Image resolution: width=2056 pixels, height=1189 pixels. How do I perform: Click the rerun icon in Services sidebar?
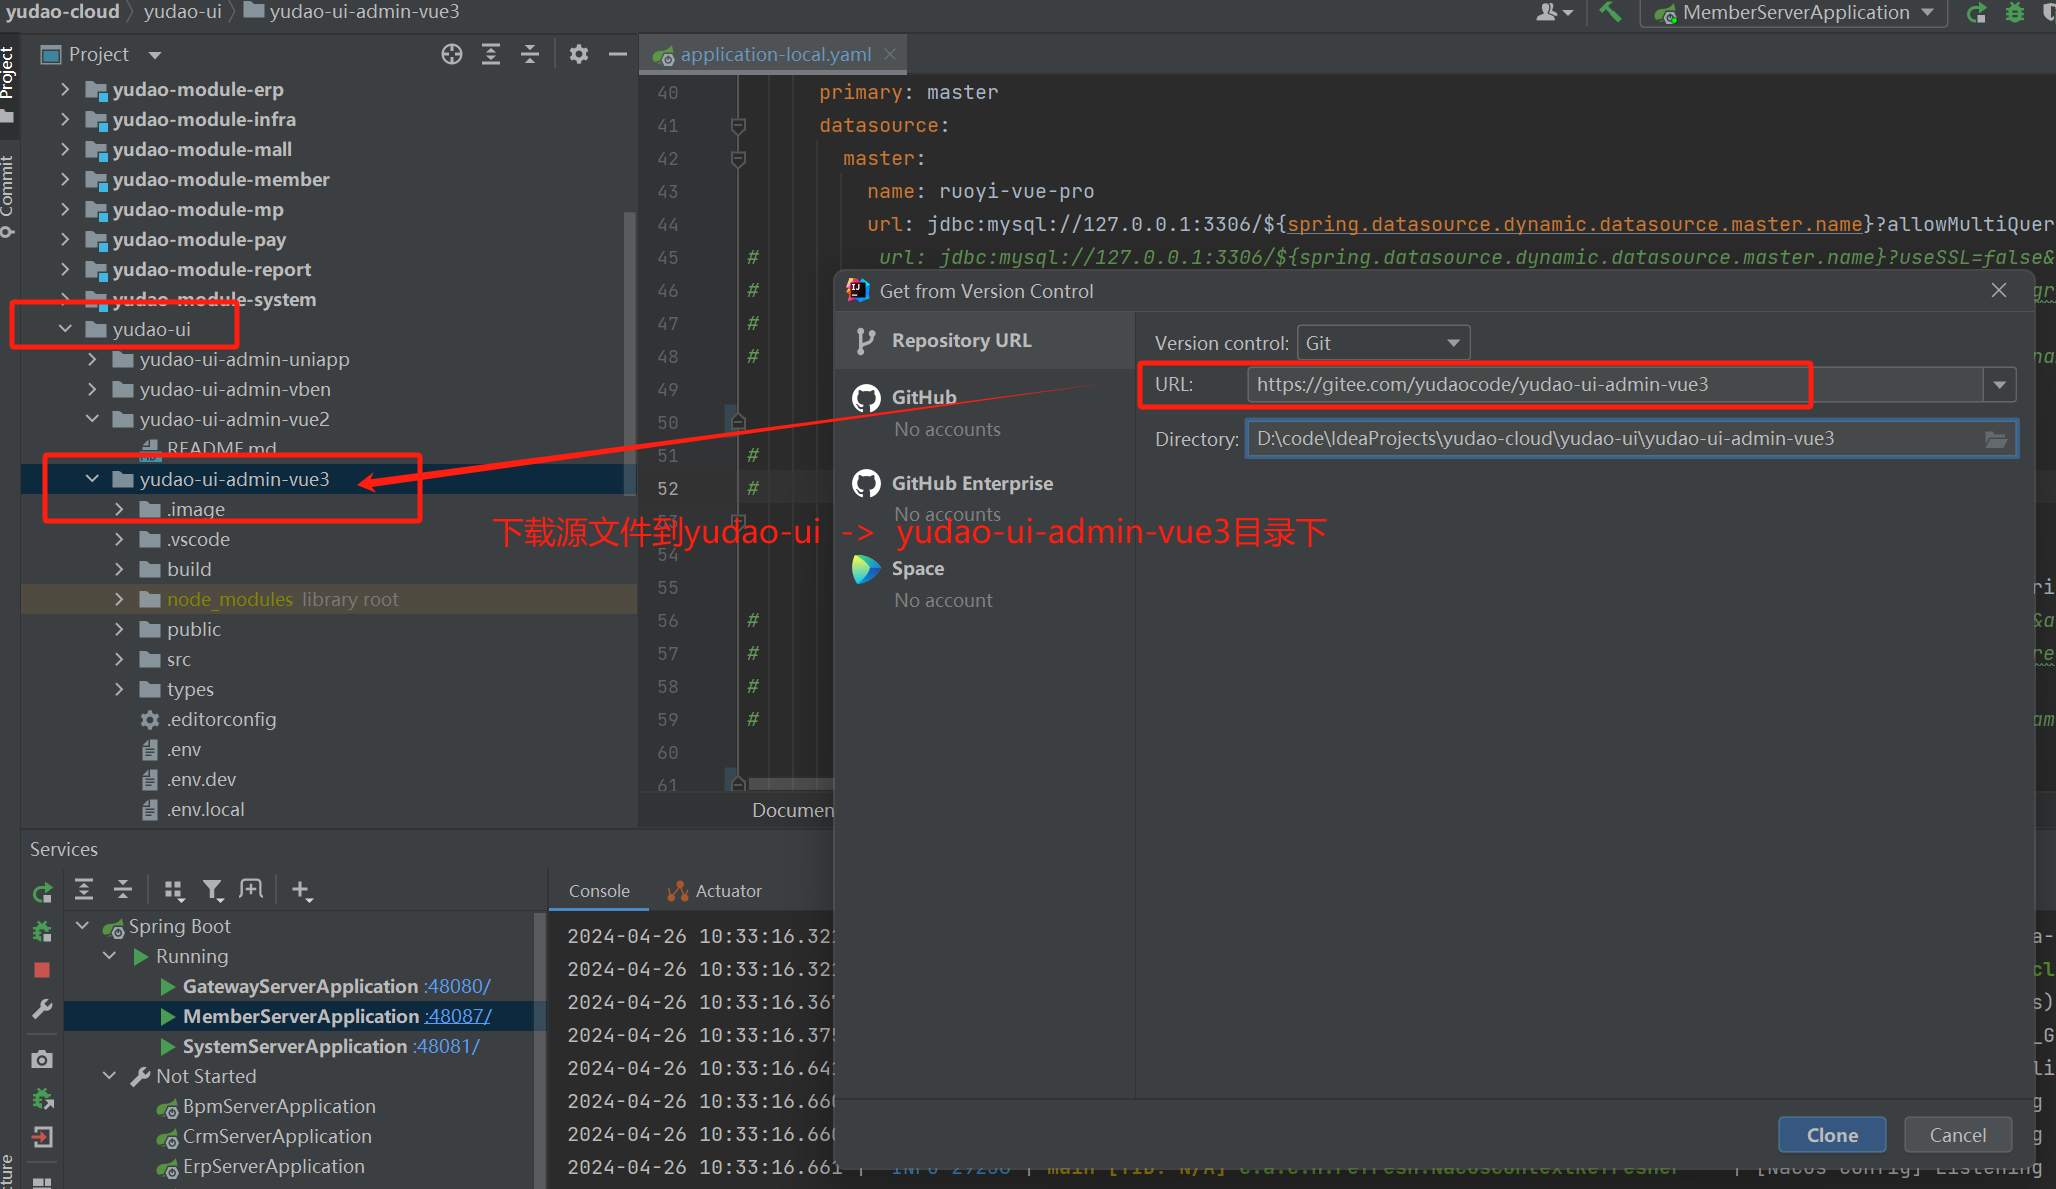pos(42,892)
